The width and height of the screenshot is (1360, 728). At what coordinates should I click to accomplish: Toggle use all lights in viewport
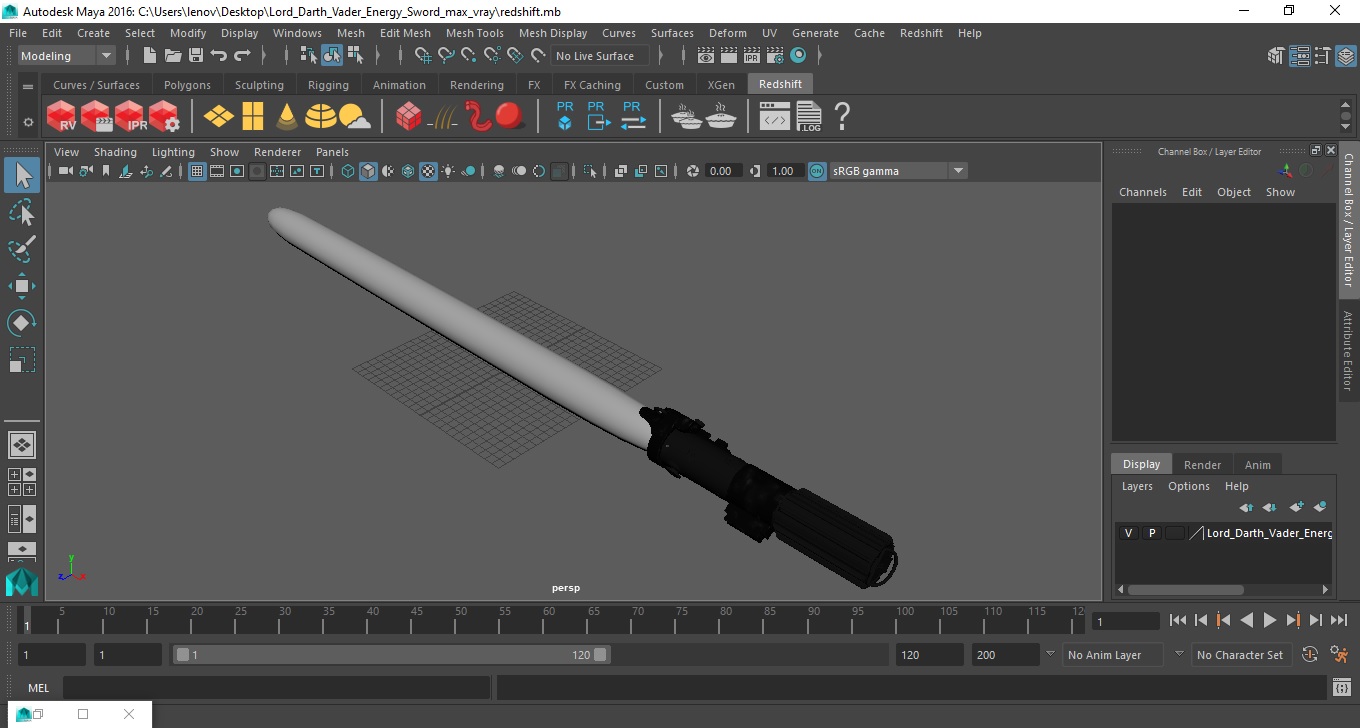tap(448, 171)
